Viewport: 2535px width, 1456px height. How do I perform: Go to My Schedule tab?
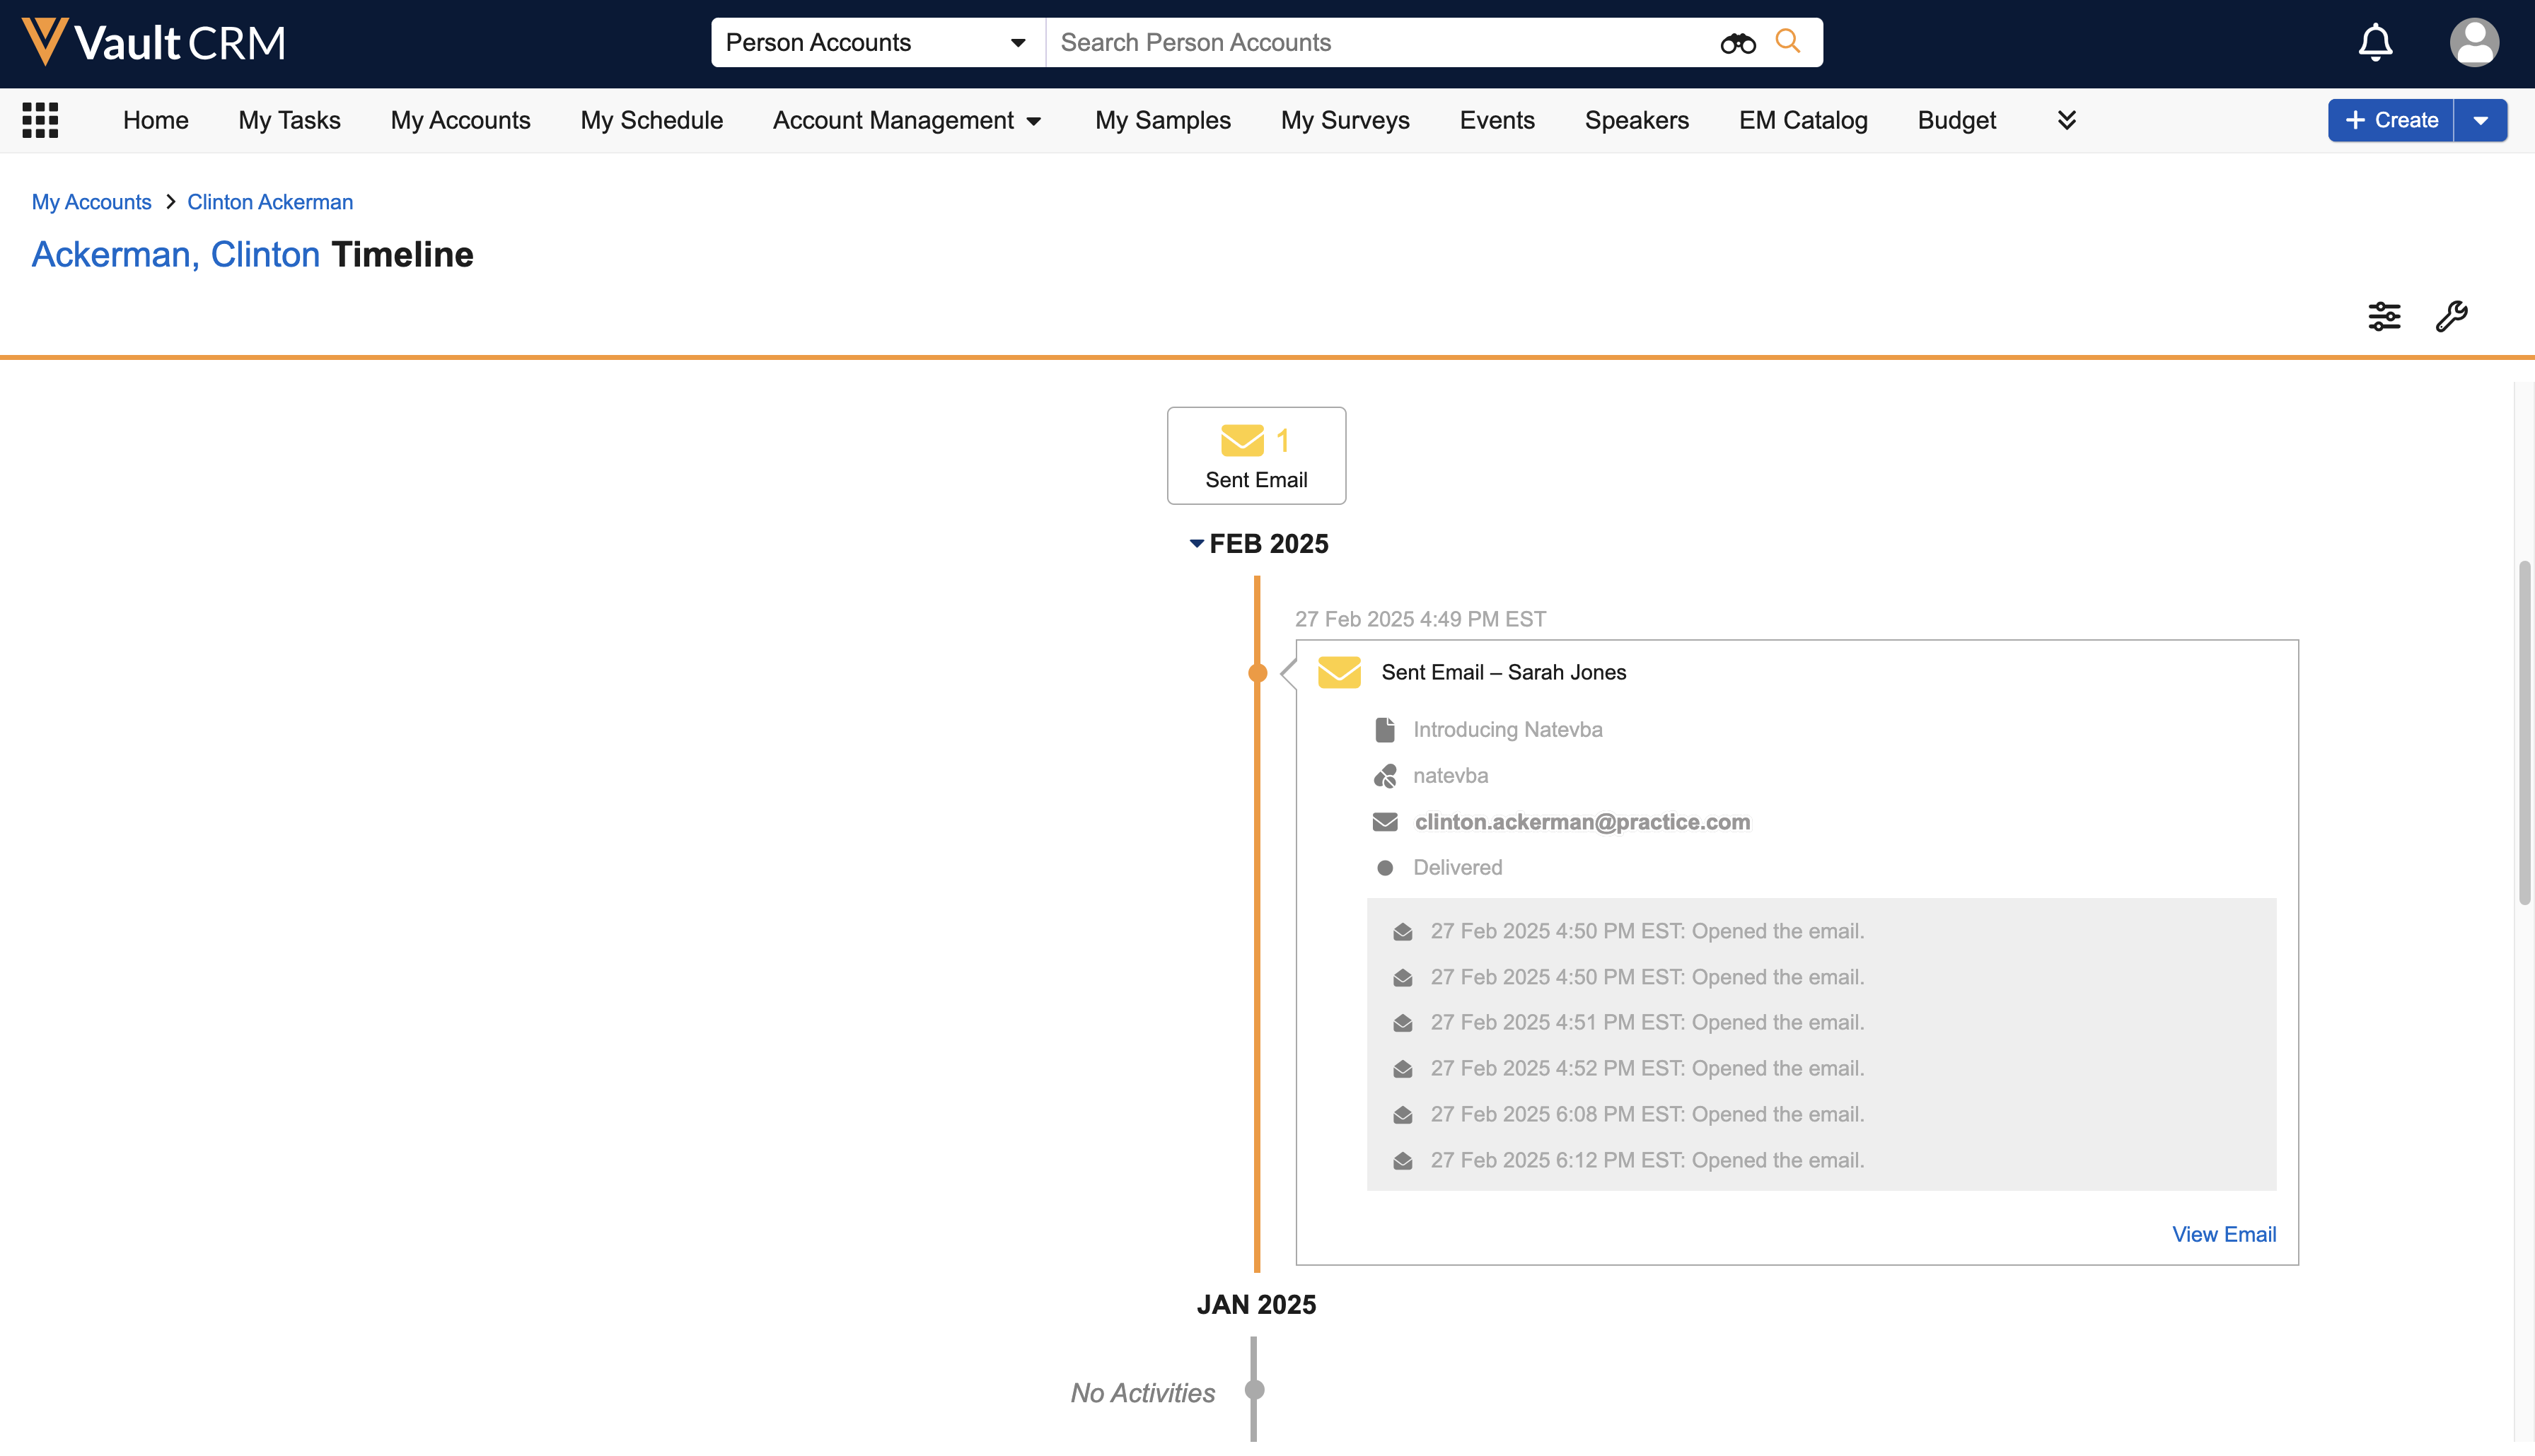[x=651, y=120]
